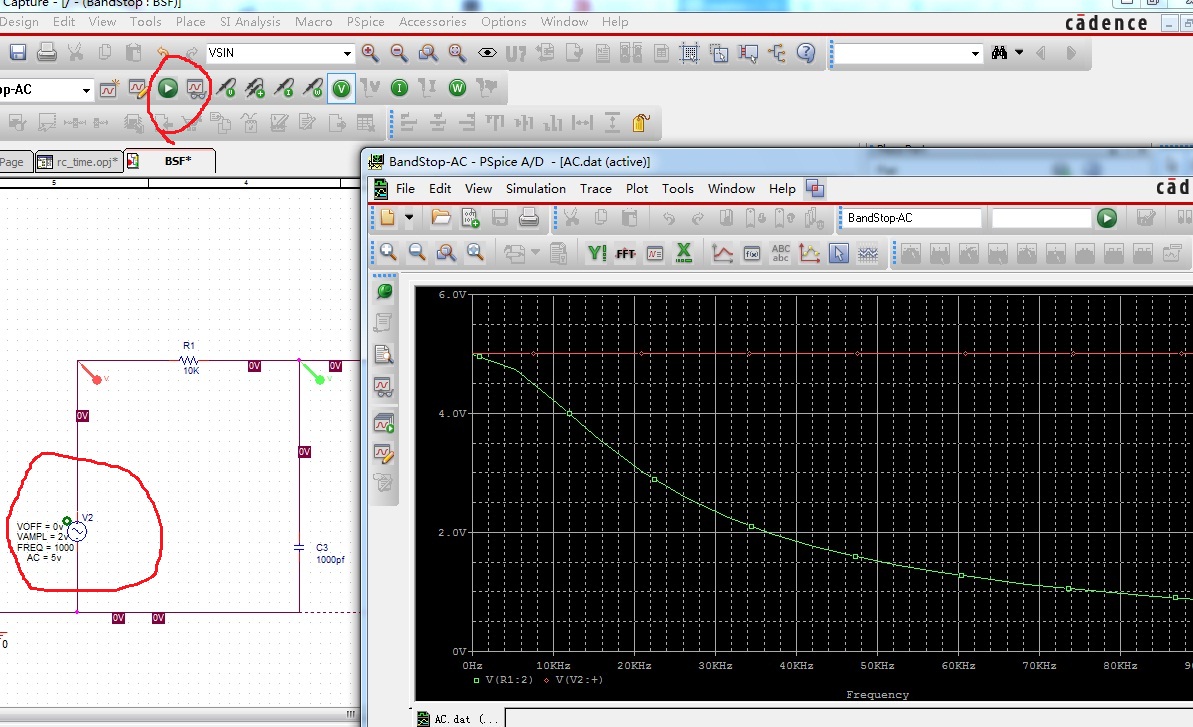The width and height of the screenshot is (1193, 727).
Task: Expand PSpice new file dropdown arrow
Action: coord(409,217)
